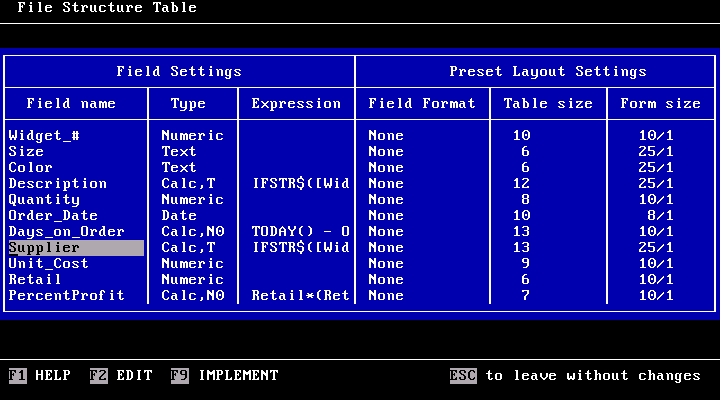Select the Quantity field name
The width and height of the screenshot is (720, 400).
(x=44, y=200)
